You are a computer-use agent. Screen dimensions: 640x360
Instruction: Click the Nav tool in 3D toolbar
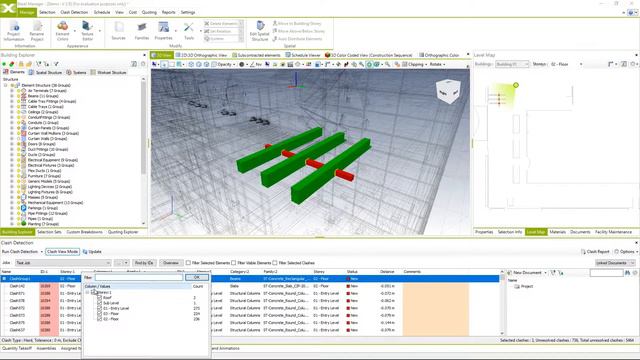click(256, 64)
